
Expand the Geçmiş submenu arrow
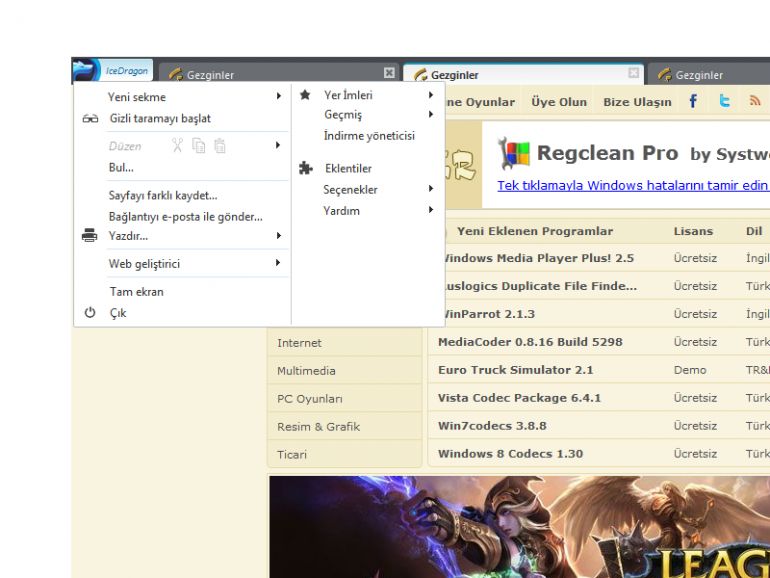[x=431, y=114]
